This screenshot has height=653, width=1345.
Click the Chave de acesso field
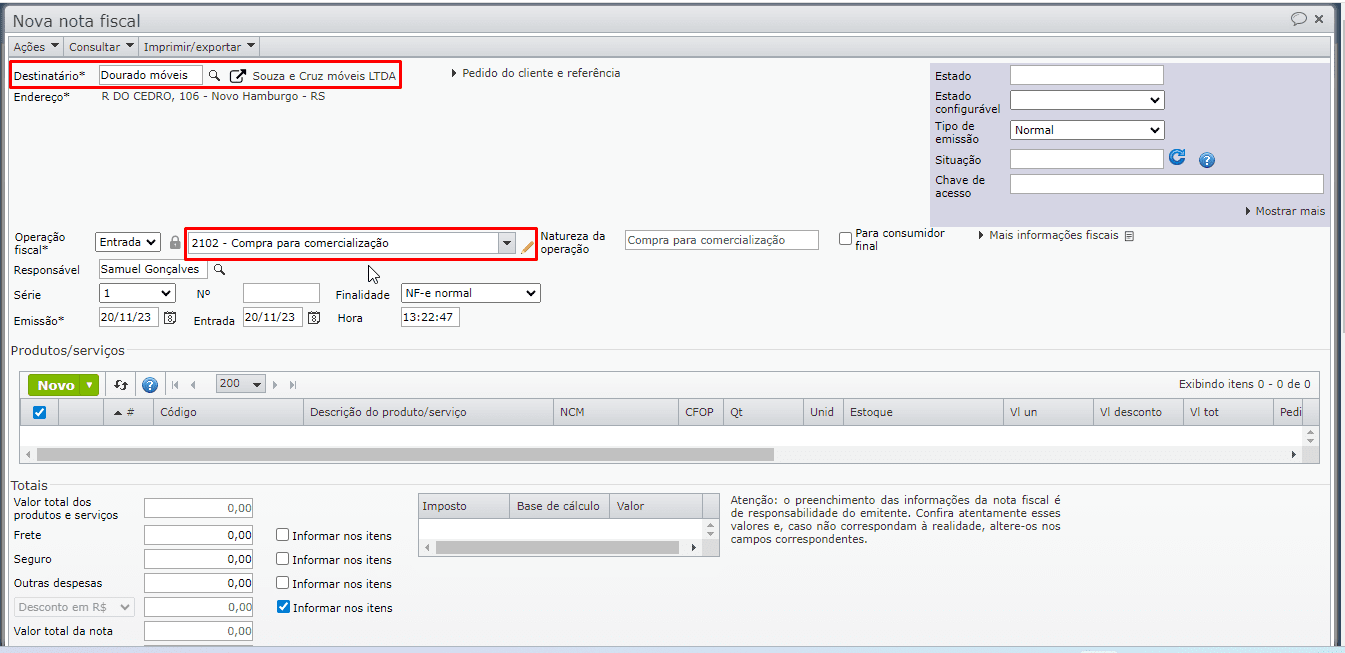(1167, 184)
